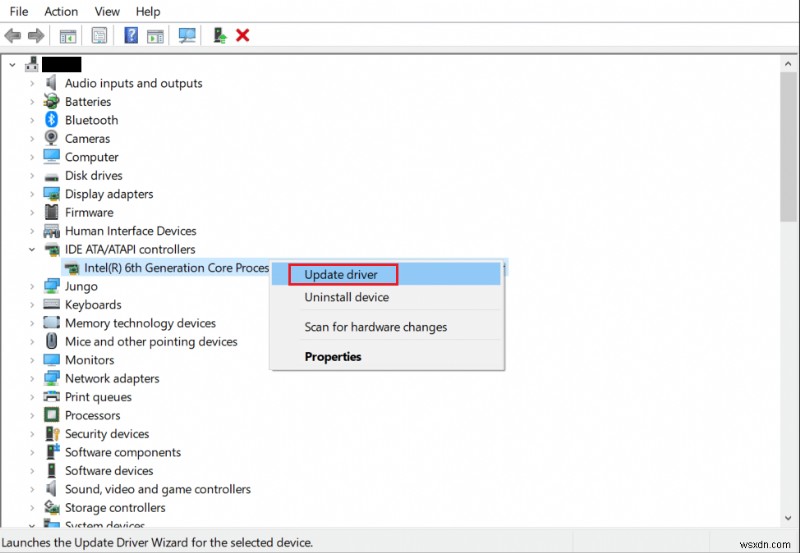Image resolution: width=800 pixels, height=553 pixels.
Task: Select the Software devices label
Action: point(109,470)
